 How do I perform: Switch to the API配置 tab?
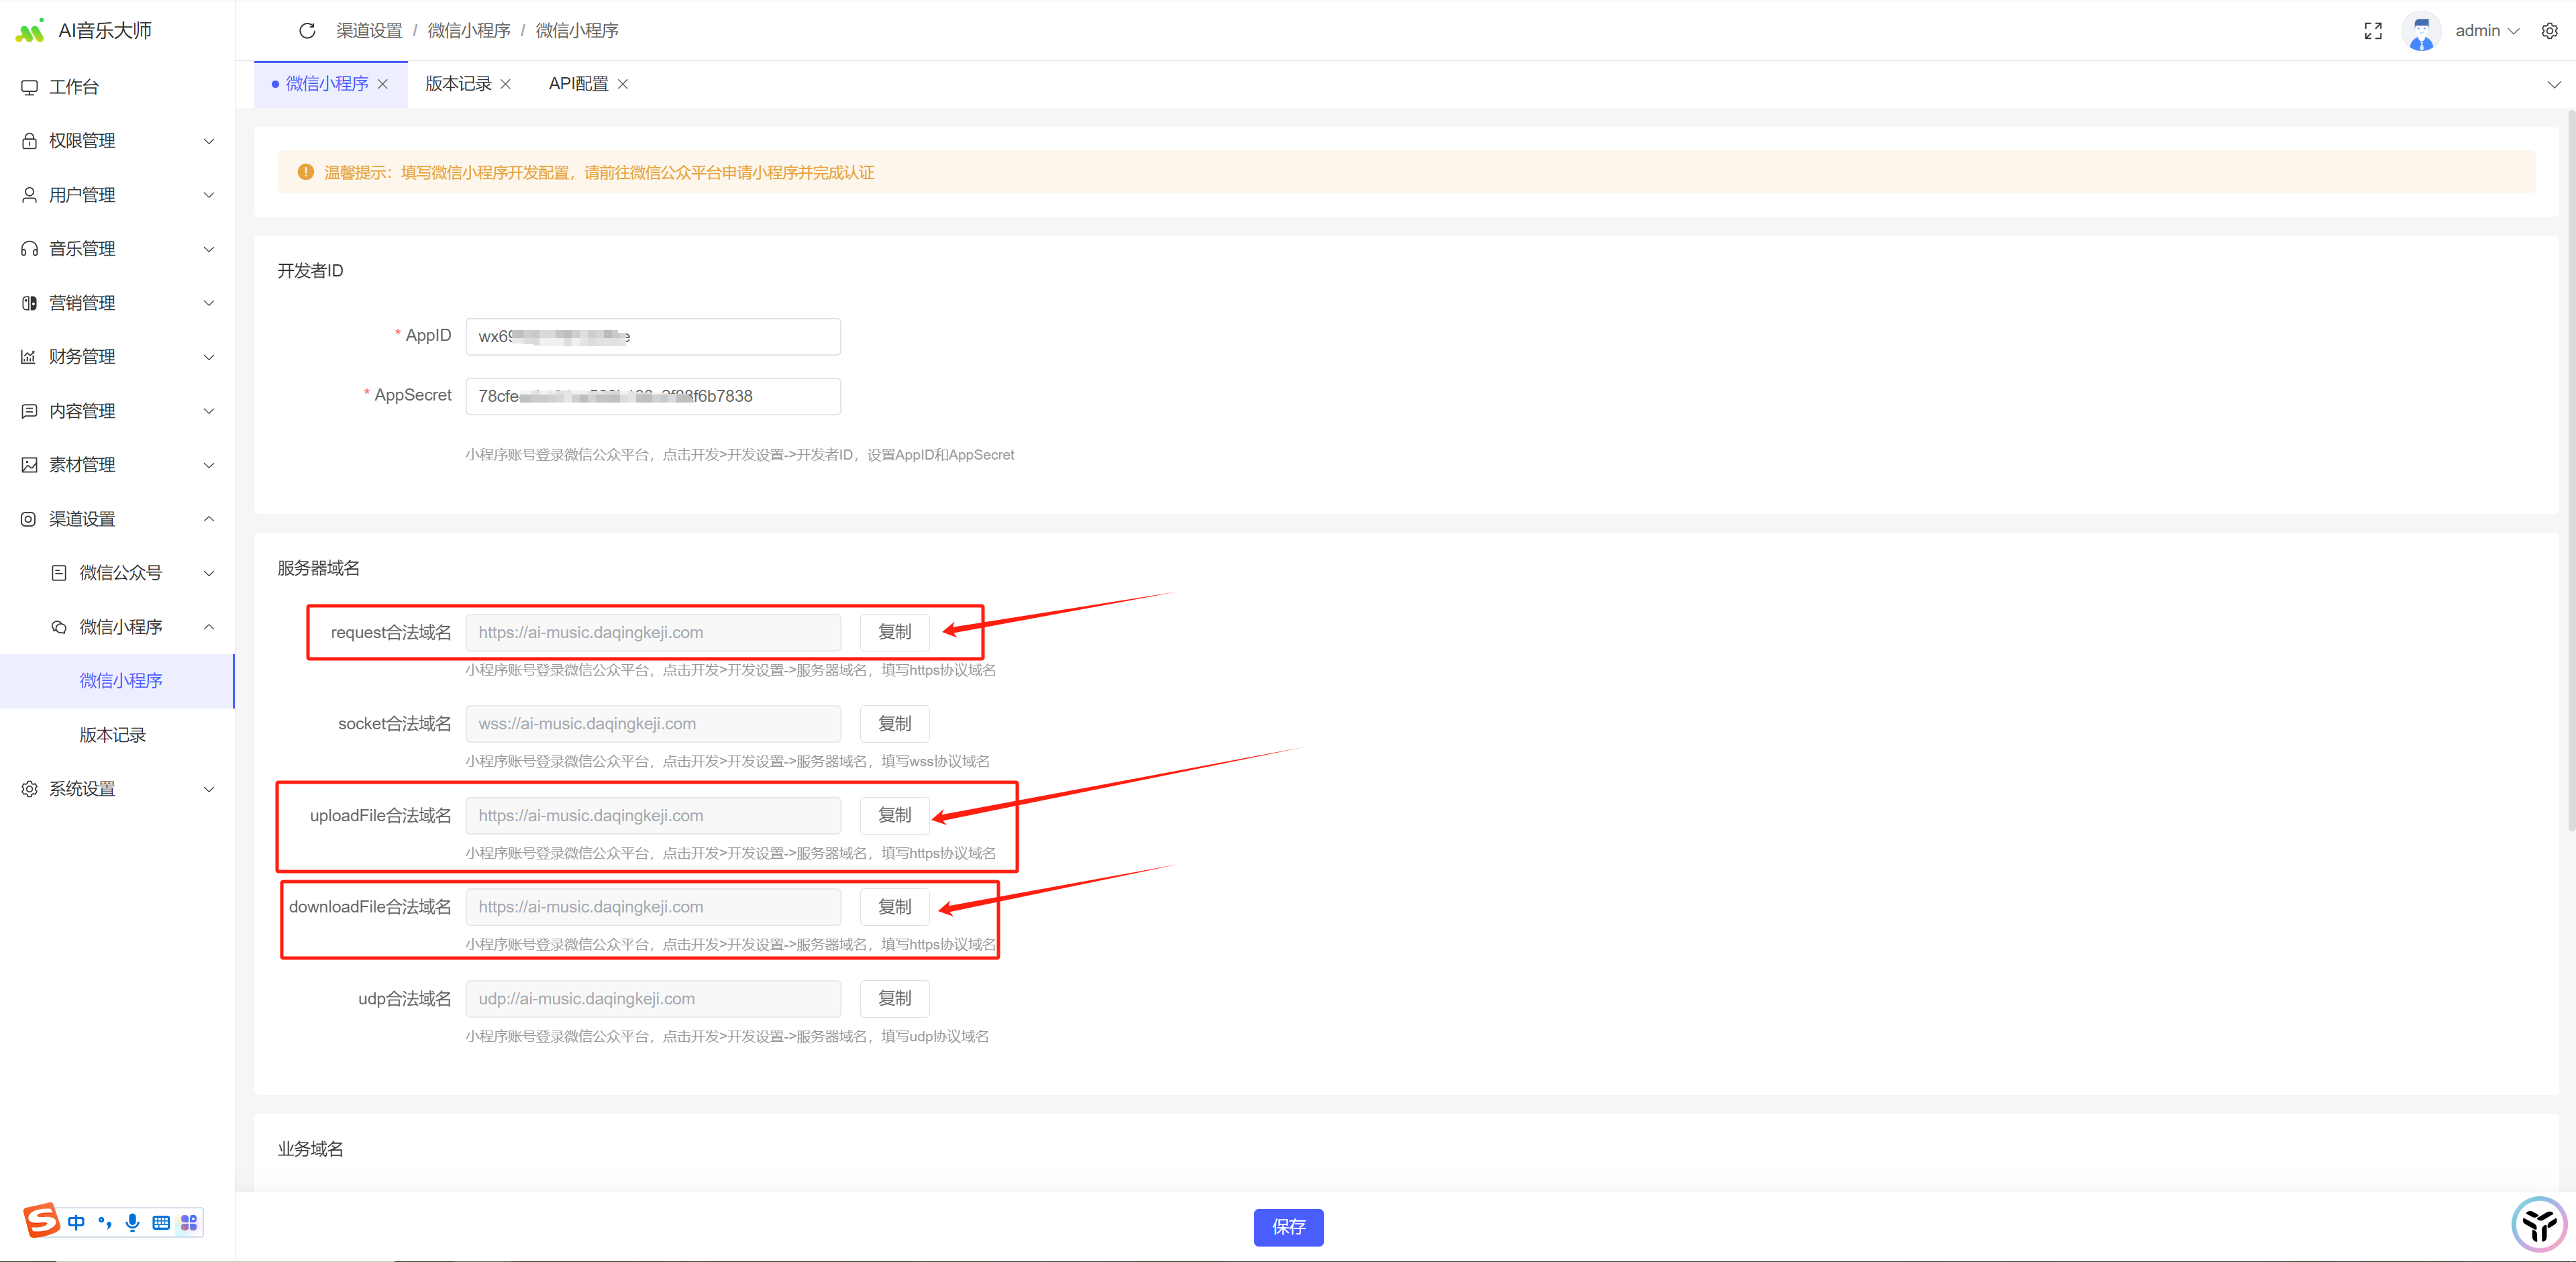pos(578,84)
